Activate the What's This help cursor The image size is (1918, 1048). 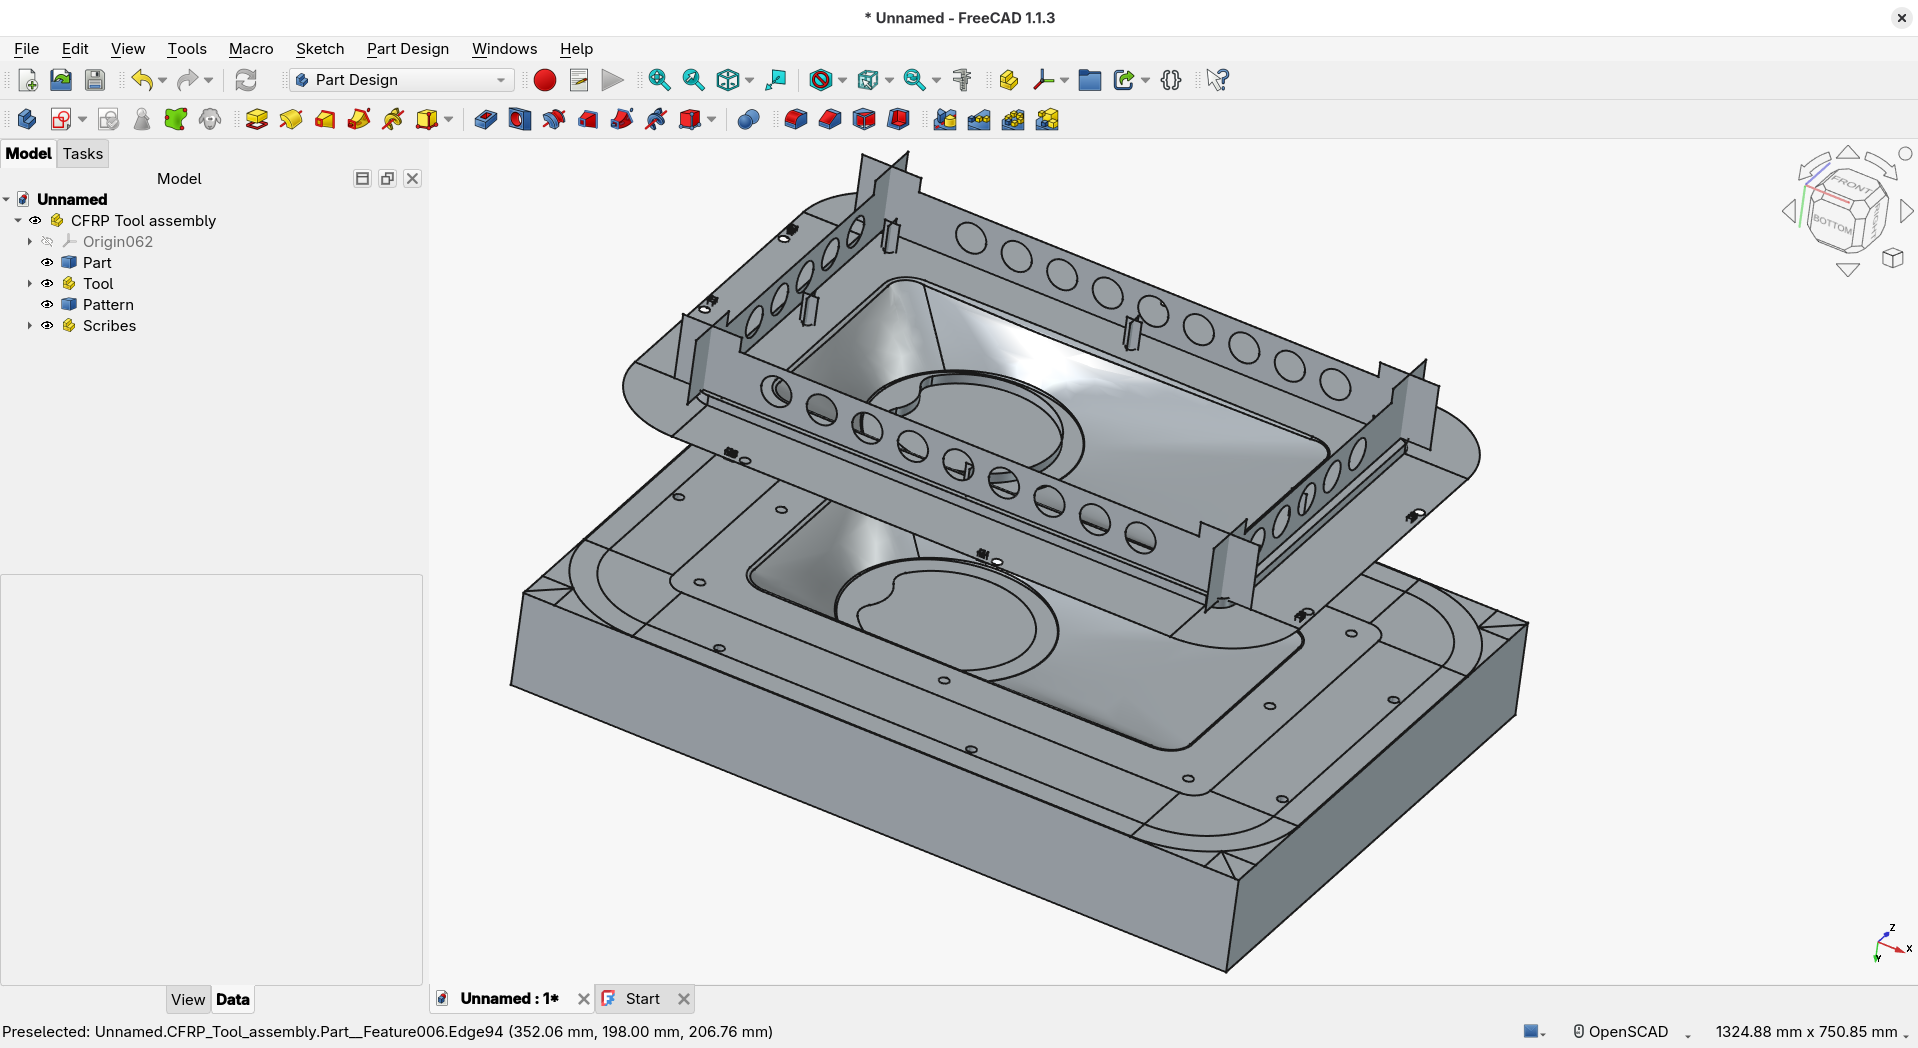pos(1217,80)
